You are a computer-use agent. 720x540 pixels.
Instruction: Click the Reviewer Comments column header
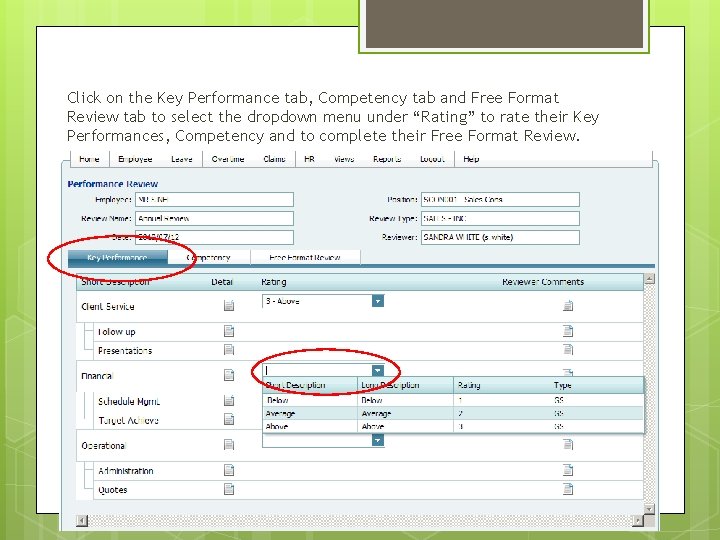click(543, 282)
